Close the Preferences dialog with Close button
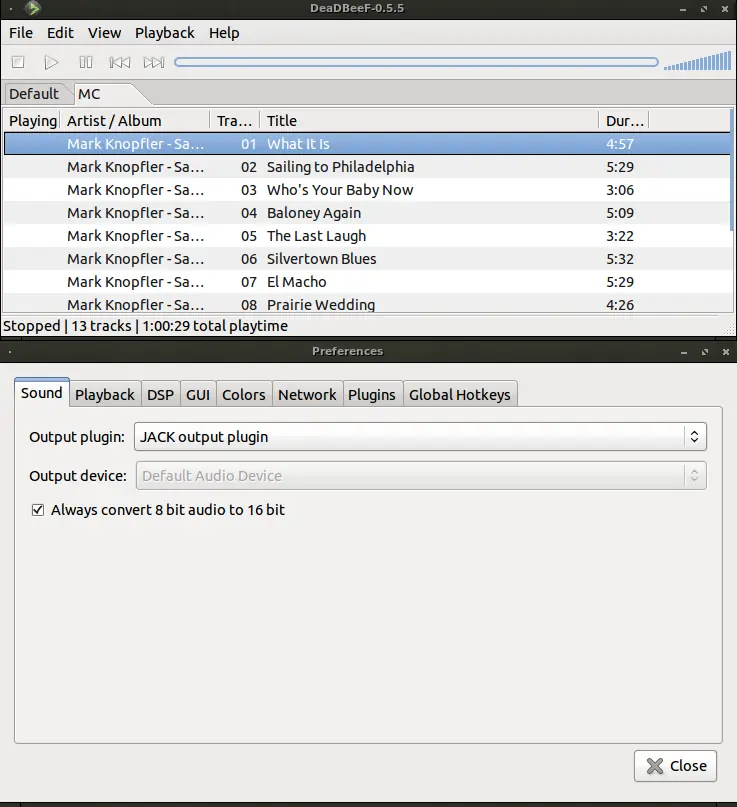The image size is (737, 807). pos(675,766)
